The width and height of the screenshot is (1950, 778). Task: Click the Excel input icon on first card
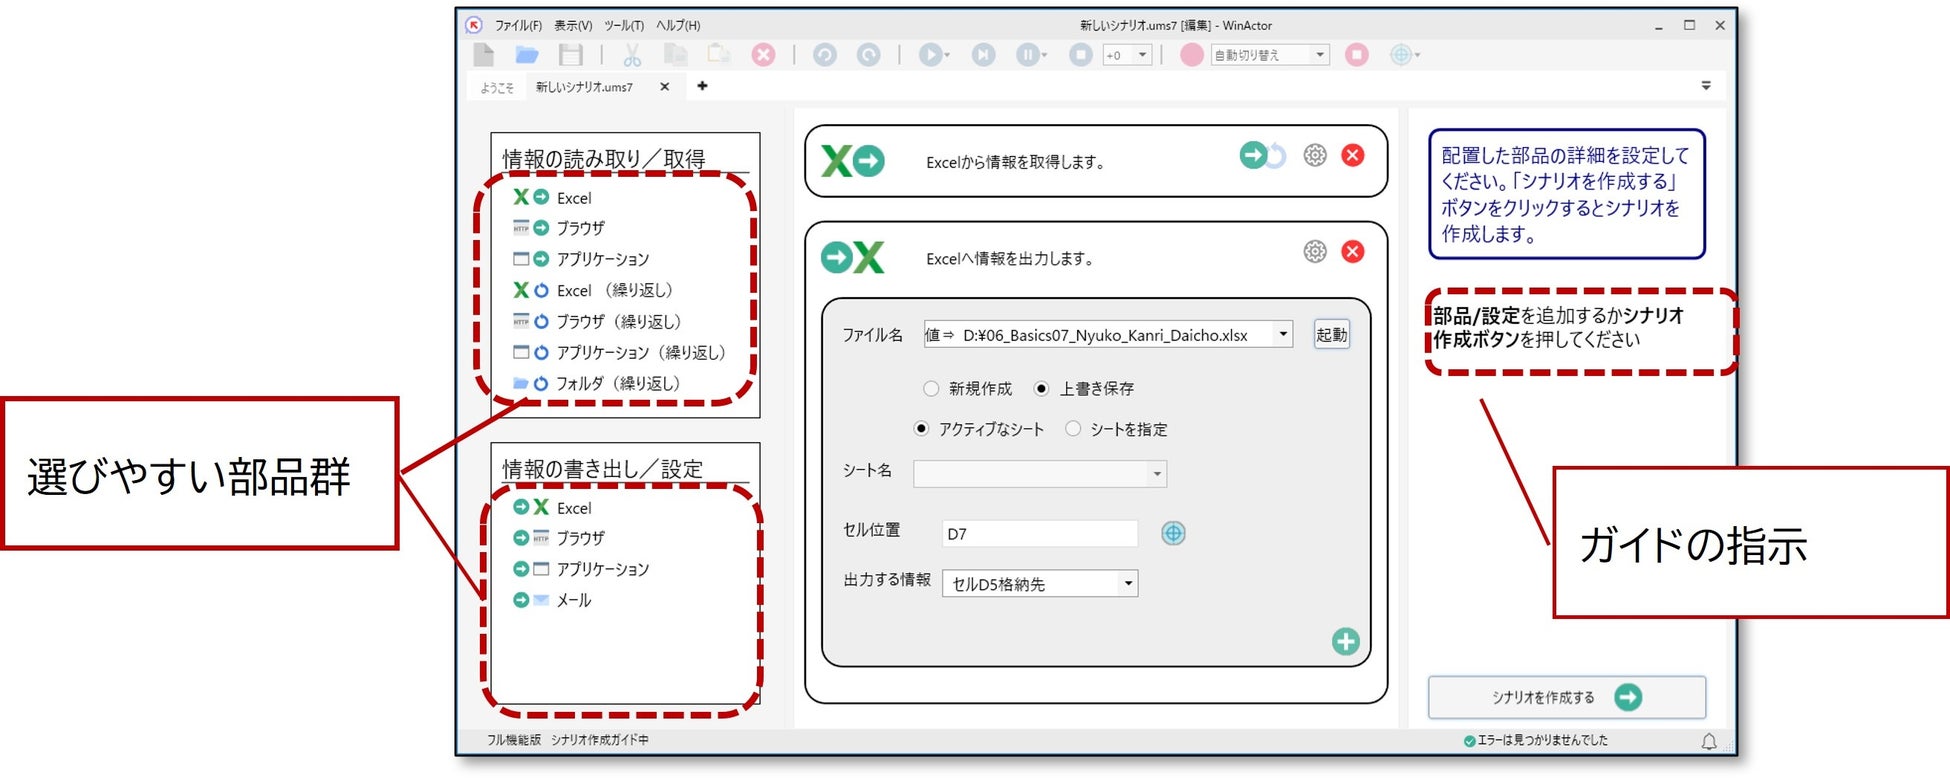pos(853,161)
